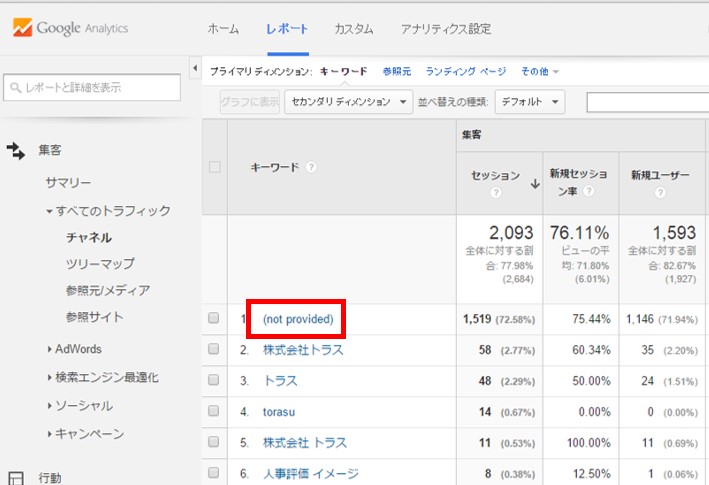Click total sessions value 2,093
This screenshot has height=485, width=709.
pyautogui.click(x=511, y=233)
